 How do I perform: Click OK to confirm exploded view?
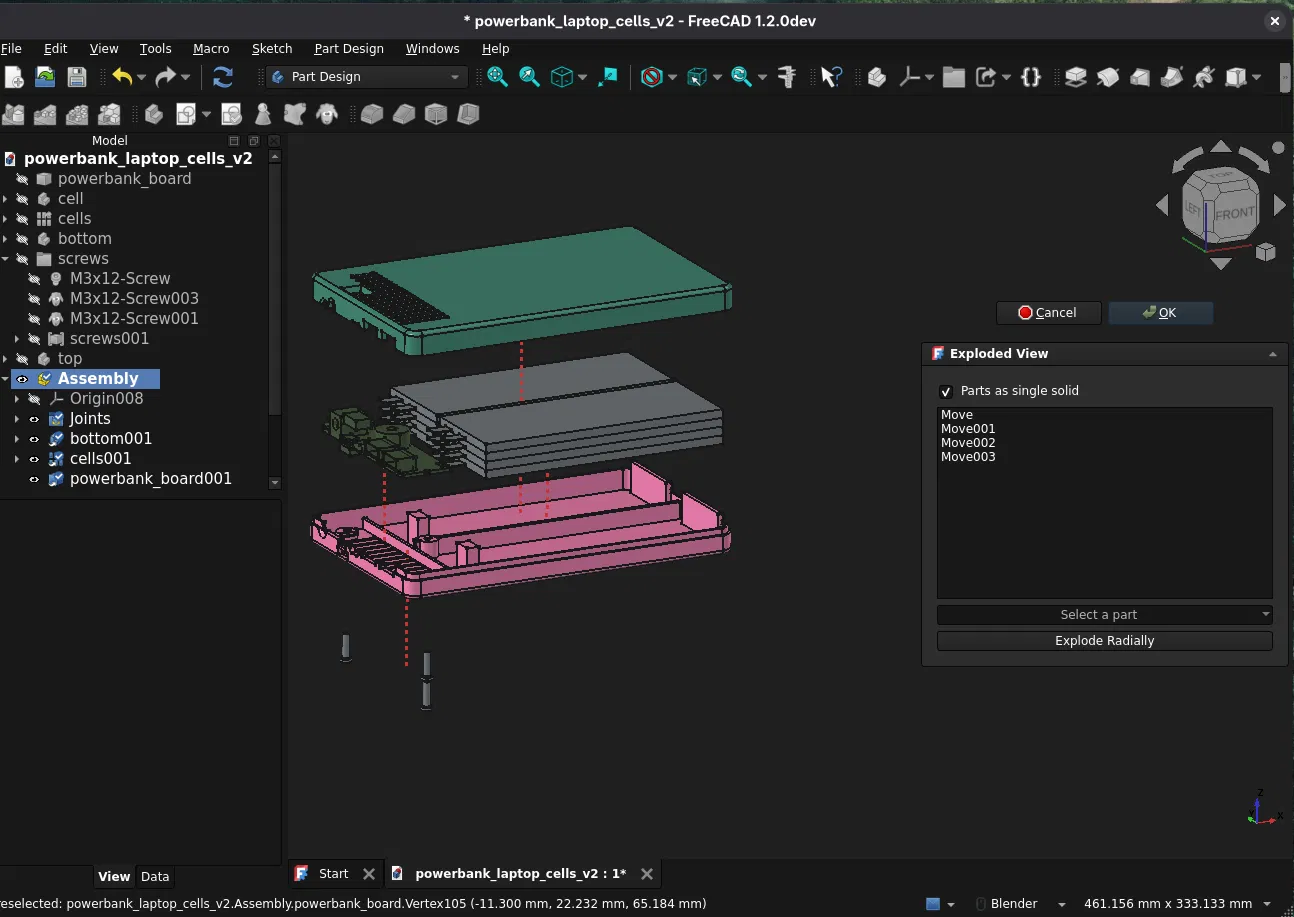coord(1160,313)
